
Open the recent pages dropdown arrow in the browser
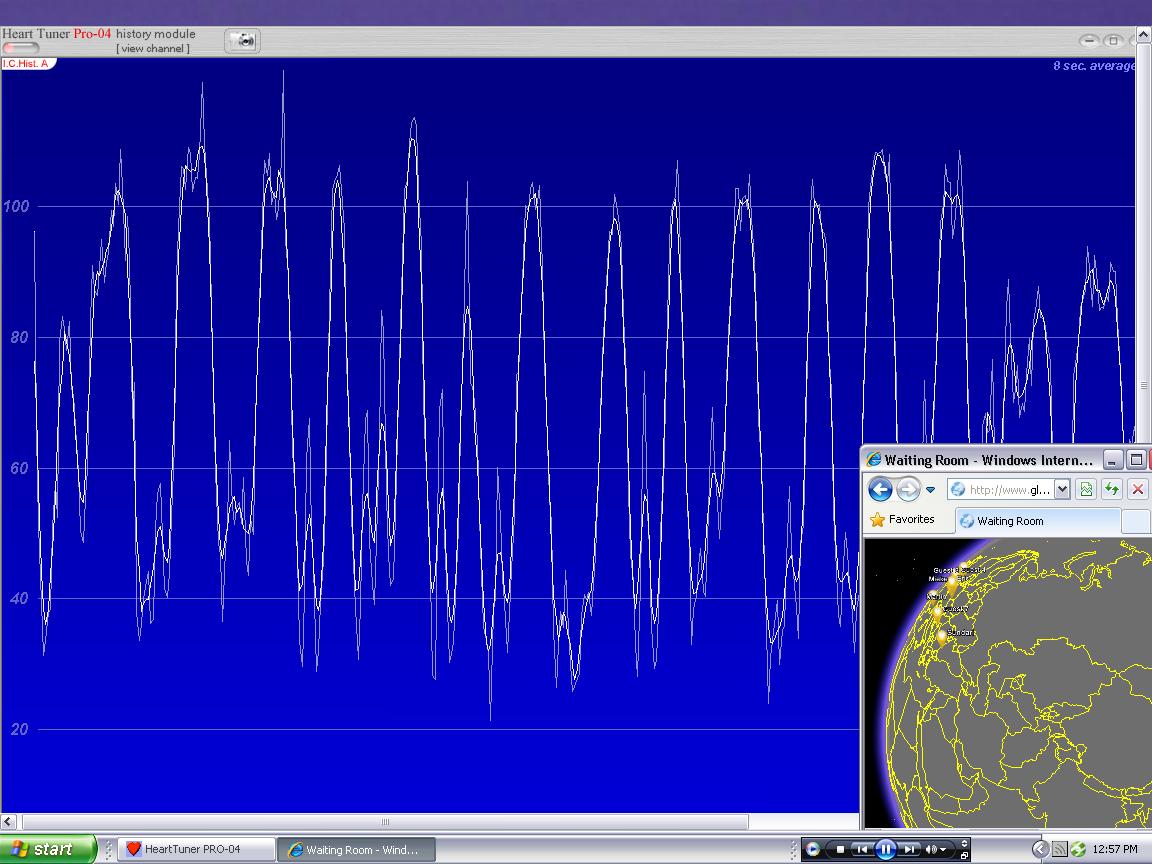click(930, 490)
